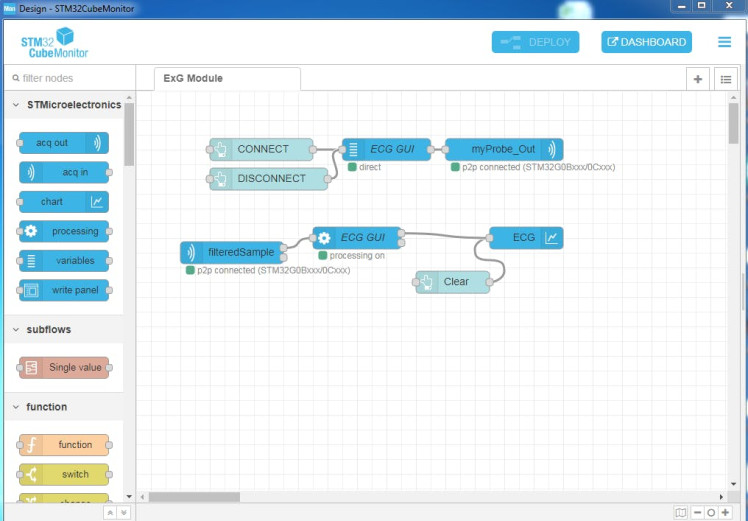Open the hamburger main menu
Screen dimensions: 748x521
point(724,42)
